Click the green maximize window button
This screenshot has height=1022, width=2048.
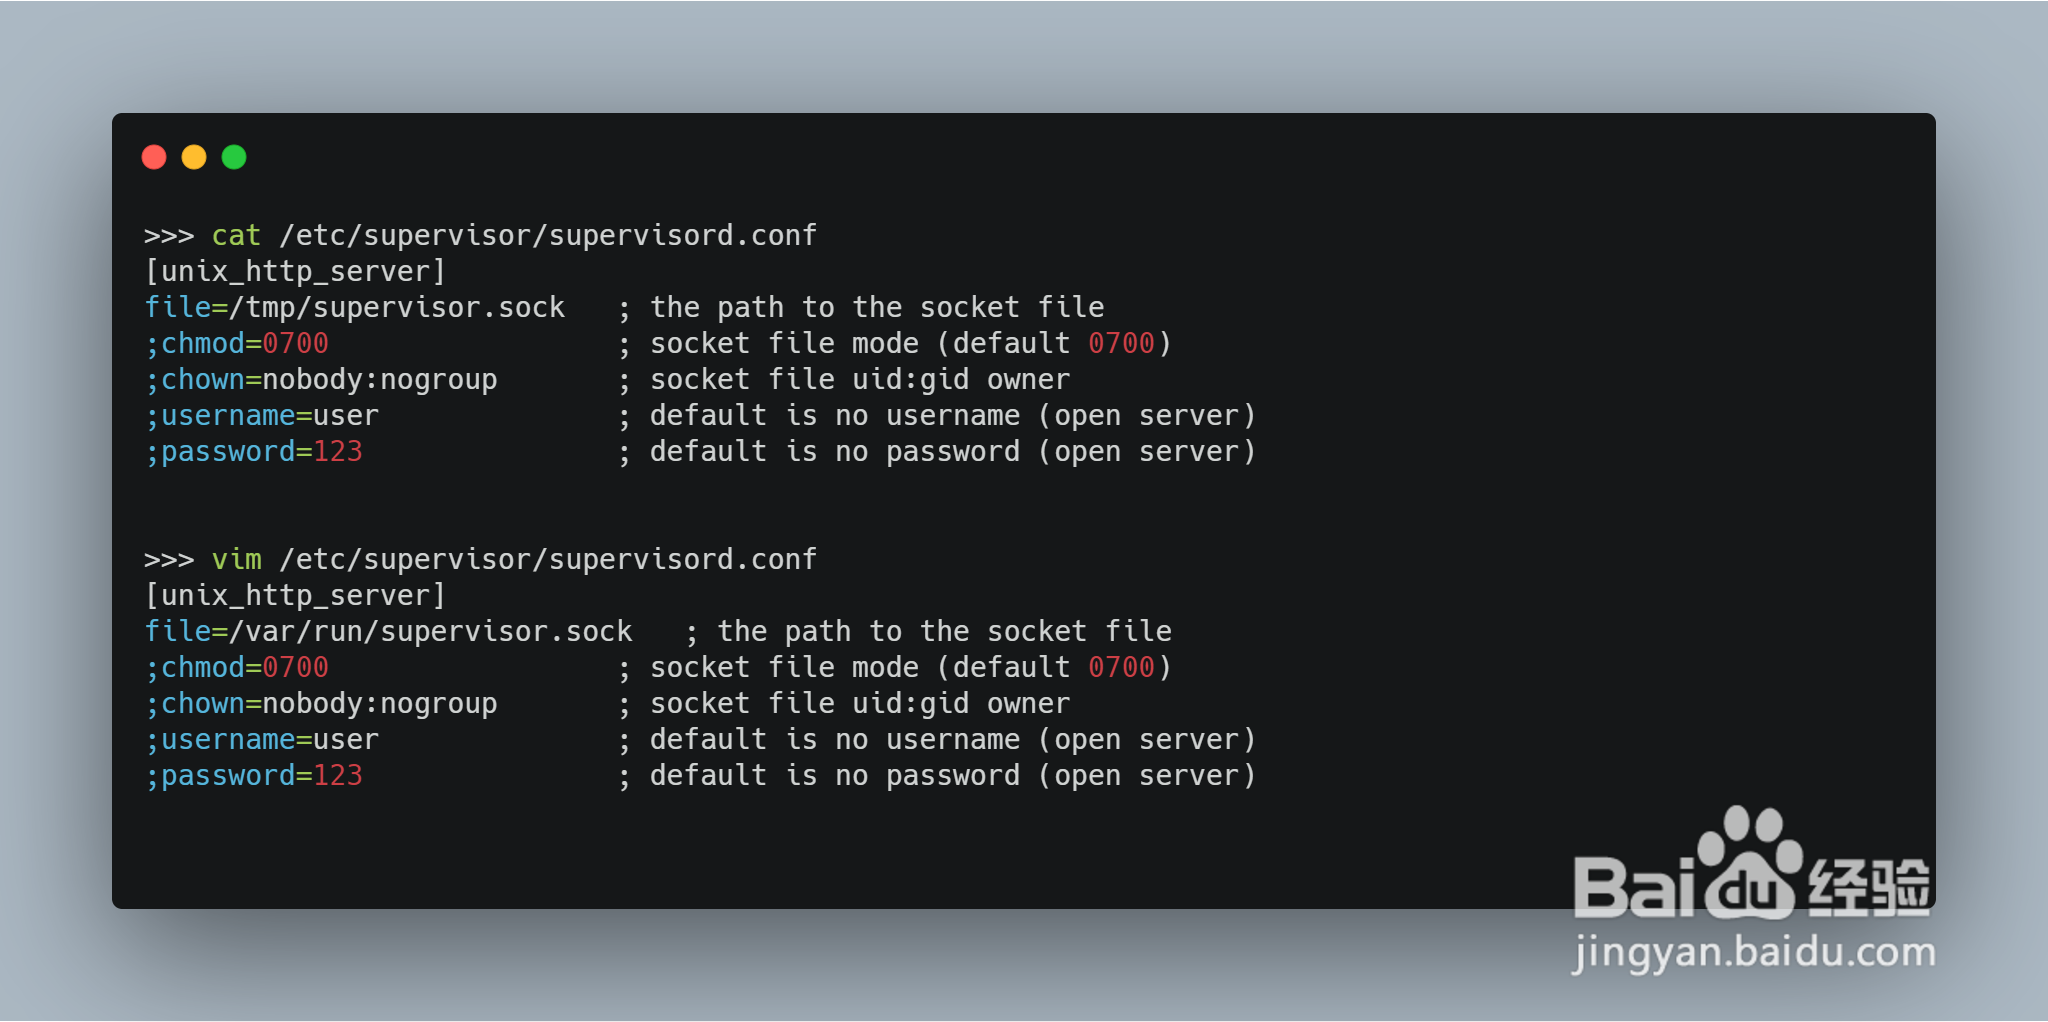point(234,157)
